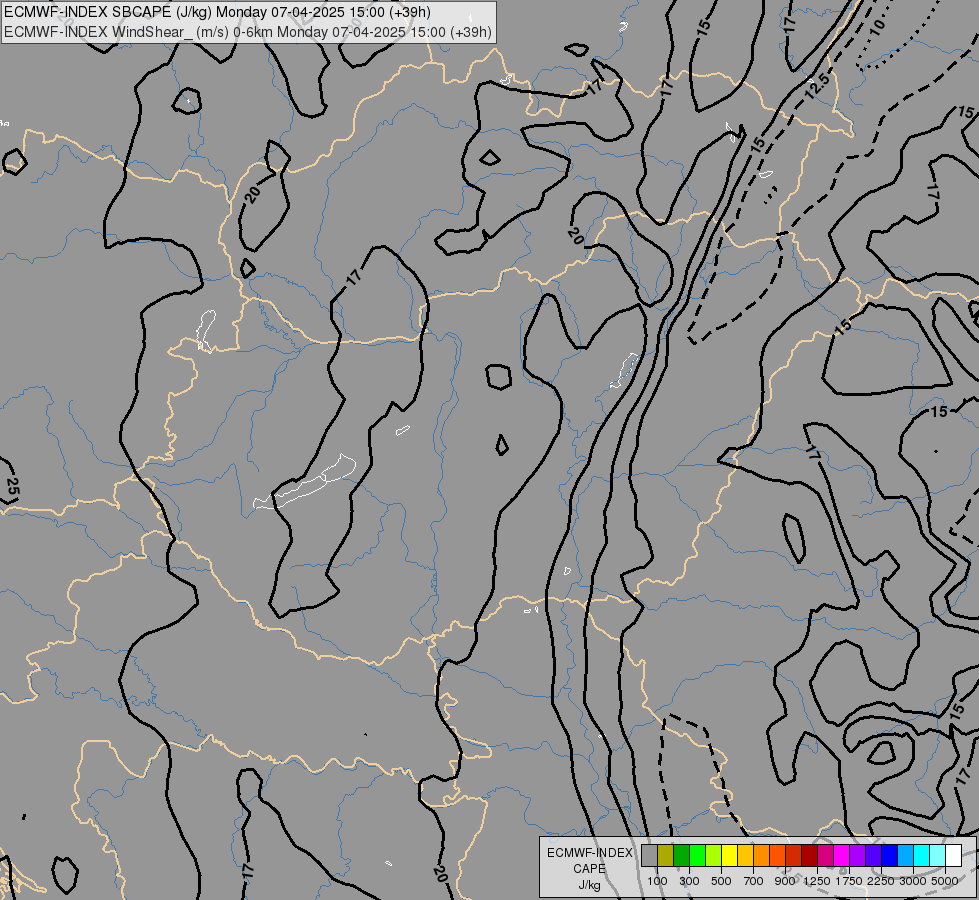979x900 pixels.
Task: Click the amber legend swatch
Action: pyautogui.click(x=745, y=856)
